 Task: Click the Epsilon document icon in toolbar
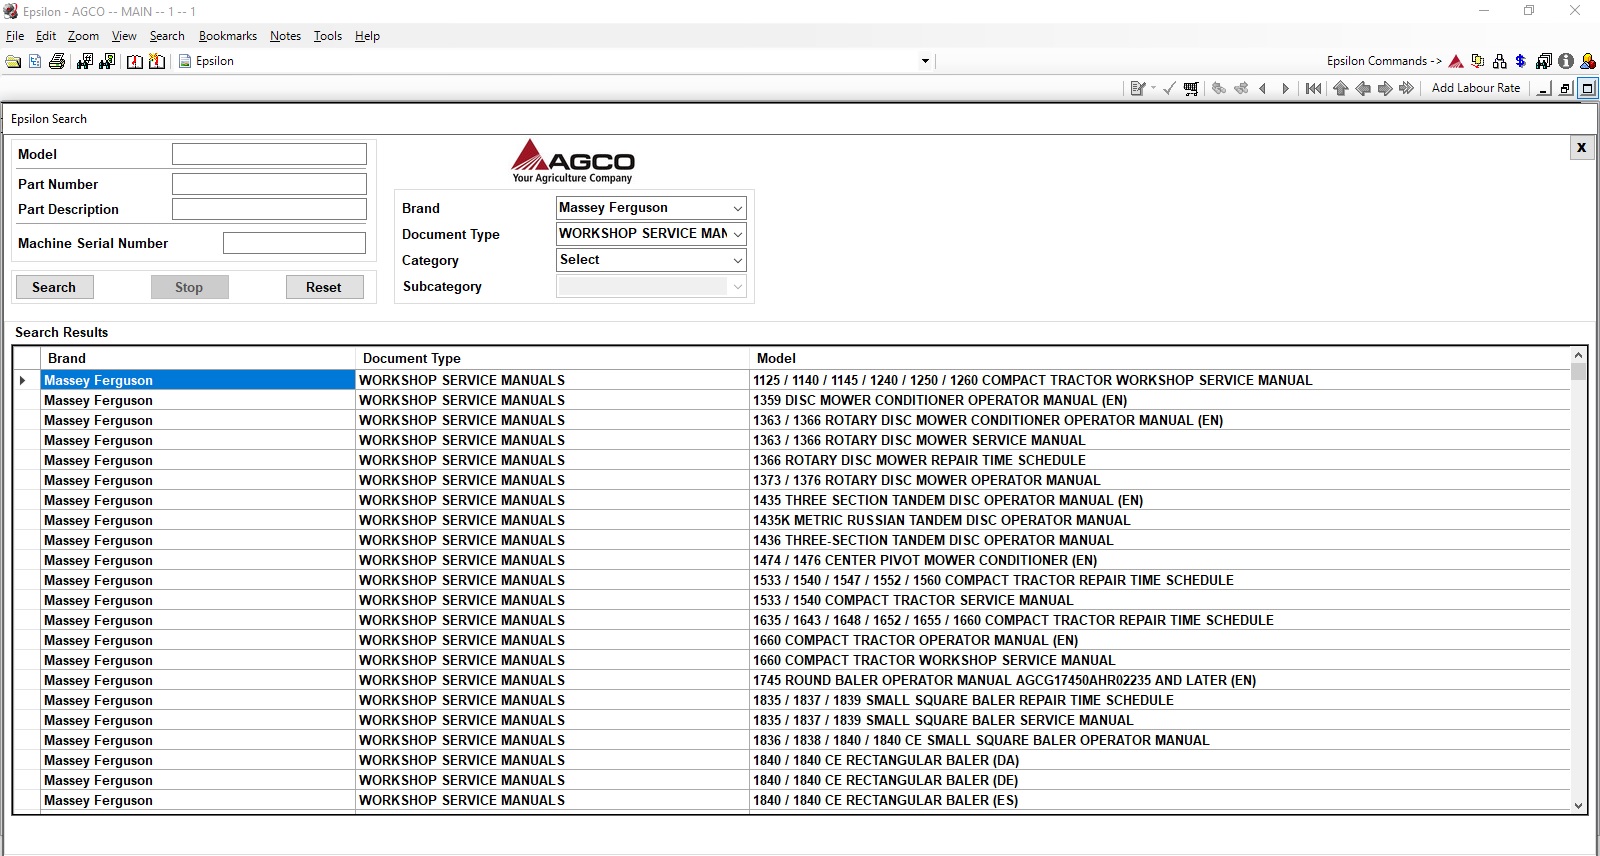[185, 61]
